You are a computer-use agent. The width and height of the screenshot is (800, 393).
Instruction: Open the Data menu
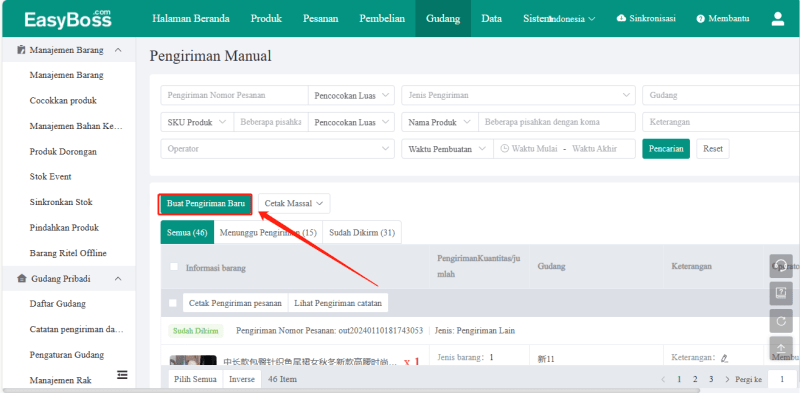point(491,19)
